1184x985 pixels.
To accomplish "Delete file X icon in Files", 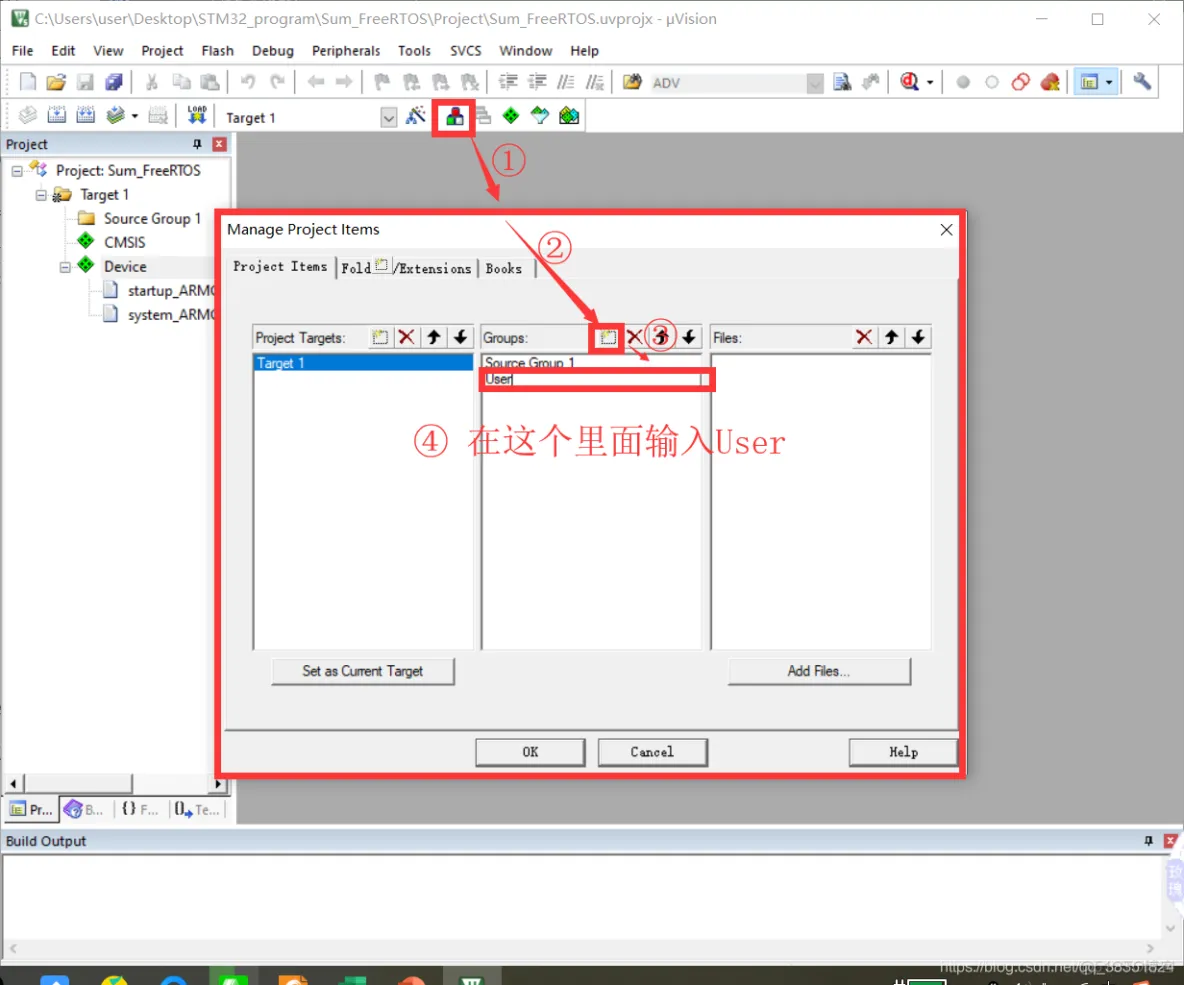I will tap(864, 337).
